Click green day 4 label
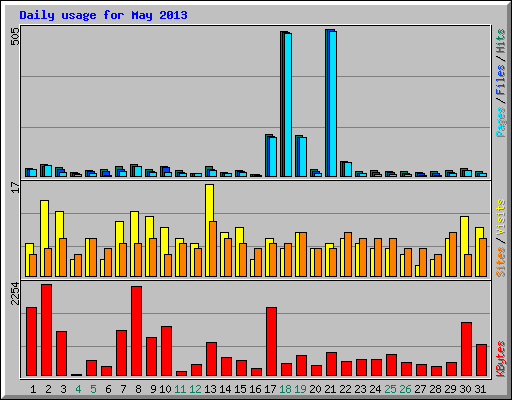Screen dimensions: 512x400 (78, 389)
